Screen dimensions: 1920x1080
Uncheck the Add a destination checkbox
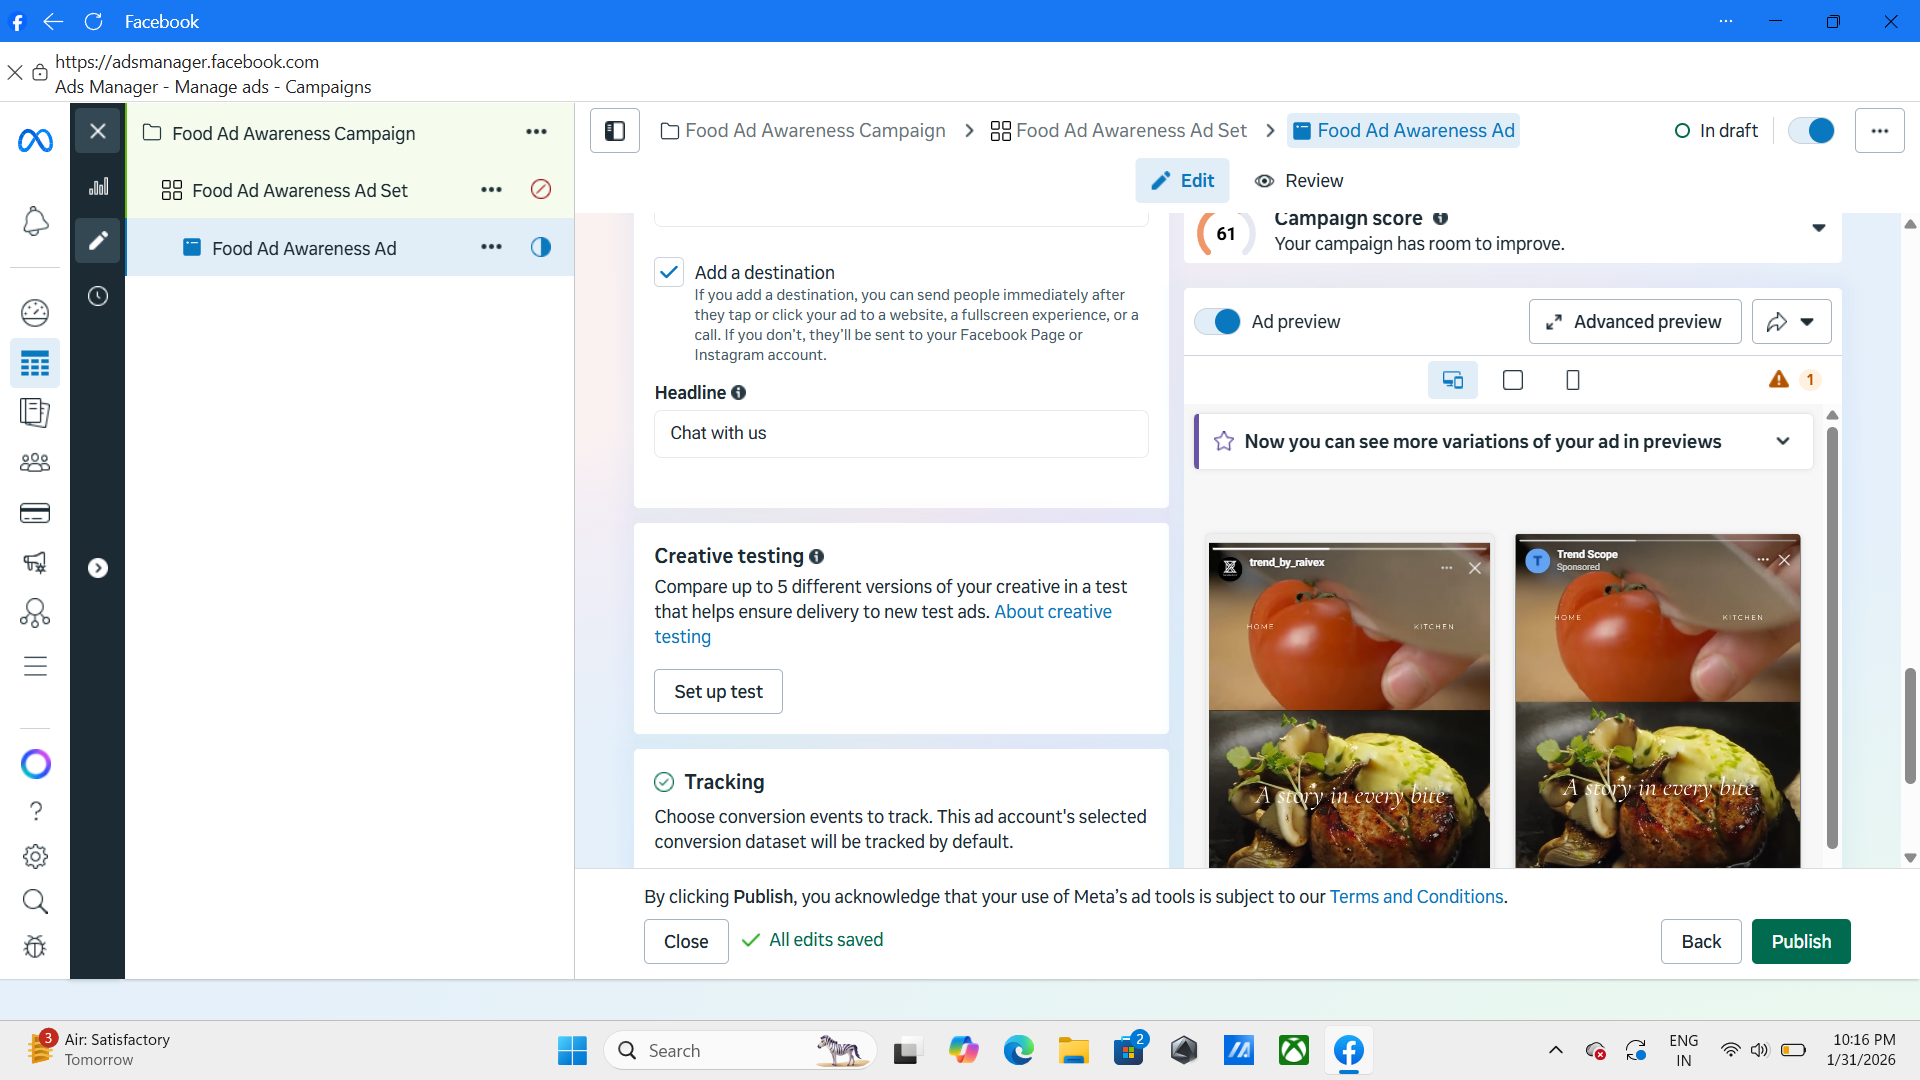pos(669,272)
